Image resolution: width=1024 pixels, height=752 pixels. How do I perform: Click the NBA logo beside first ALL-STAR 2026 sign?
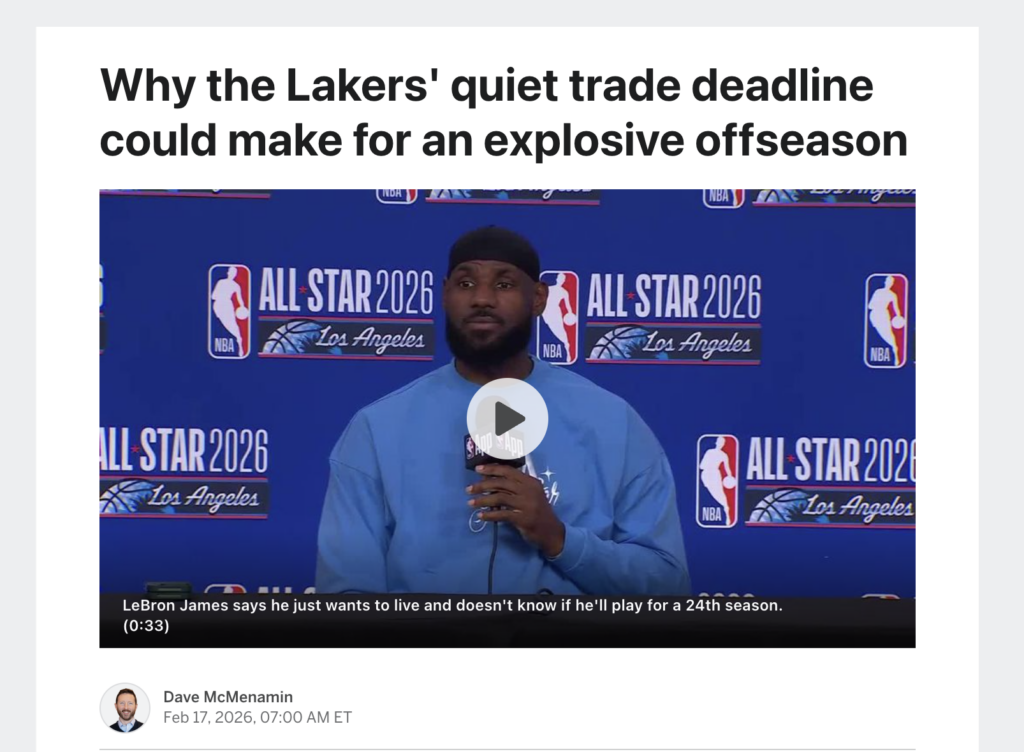(x=229, y=311)
